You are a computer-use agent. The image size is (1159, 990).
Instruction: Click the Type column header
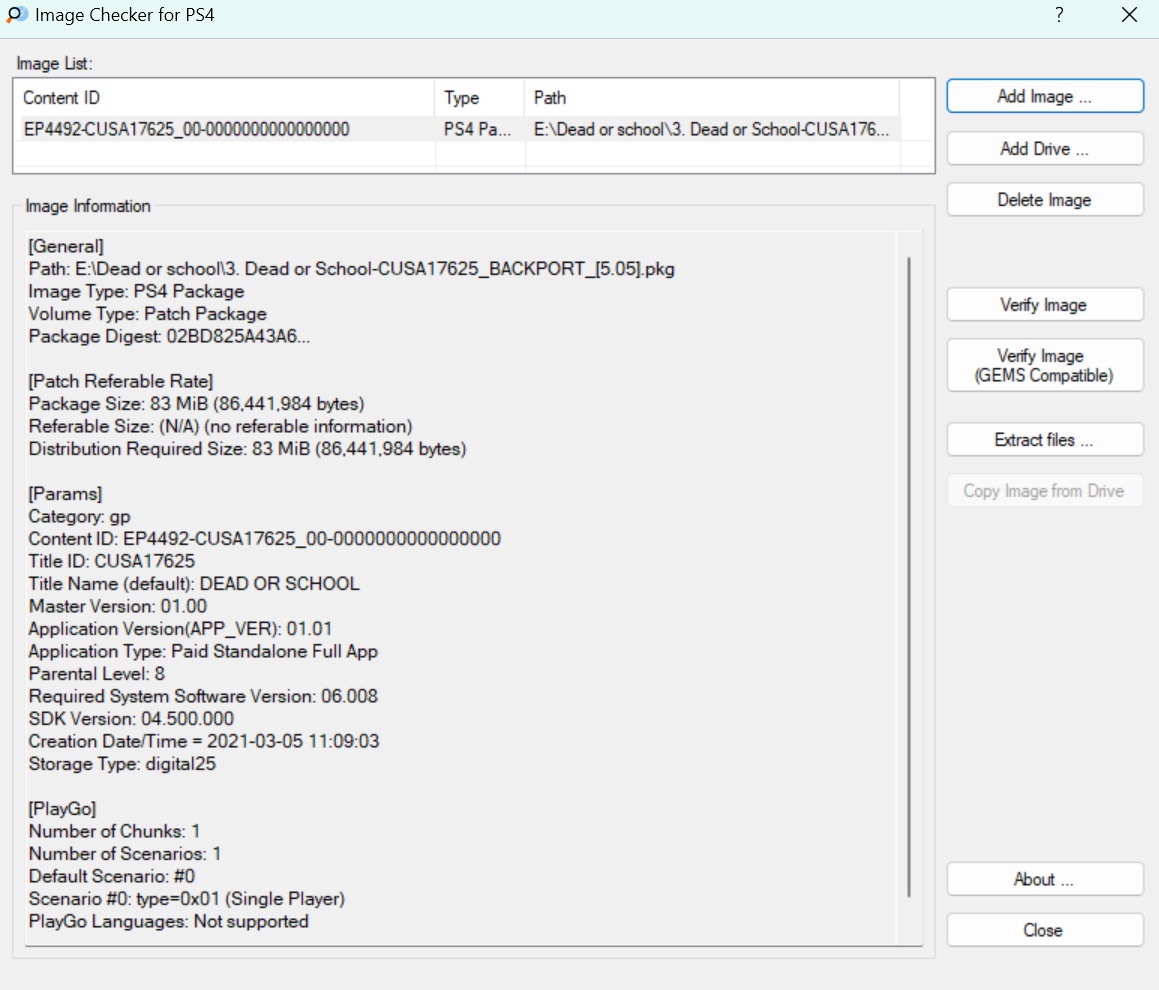click(x=479, y=98)
